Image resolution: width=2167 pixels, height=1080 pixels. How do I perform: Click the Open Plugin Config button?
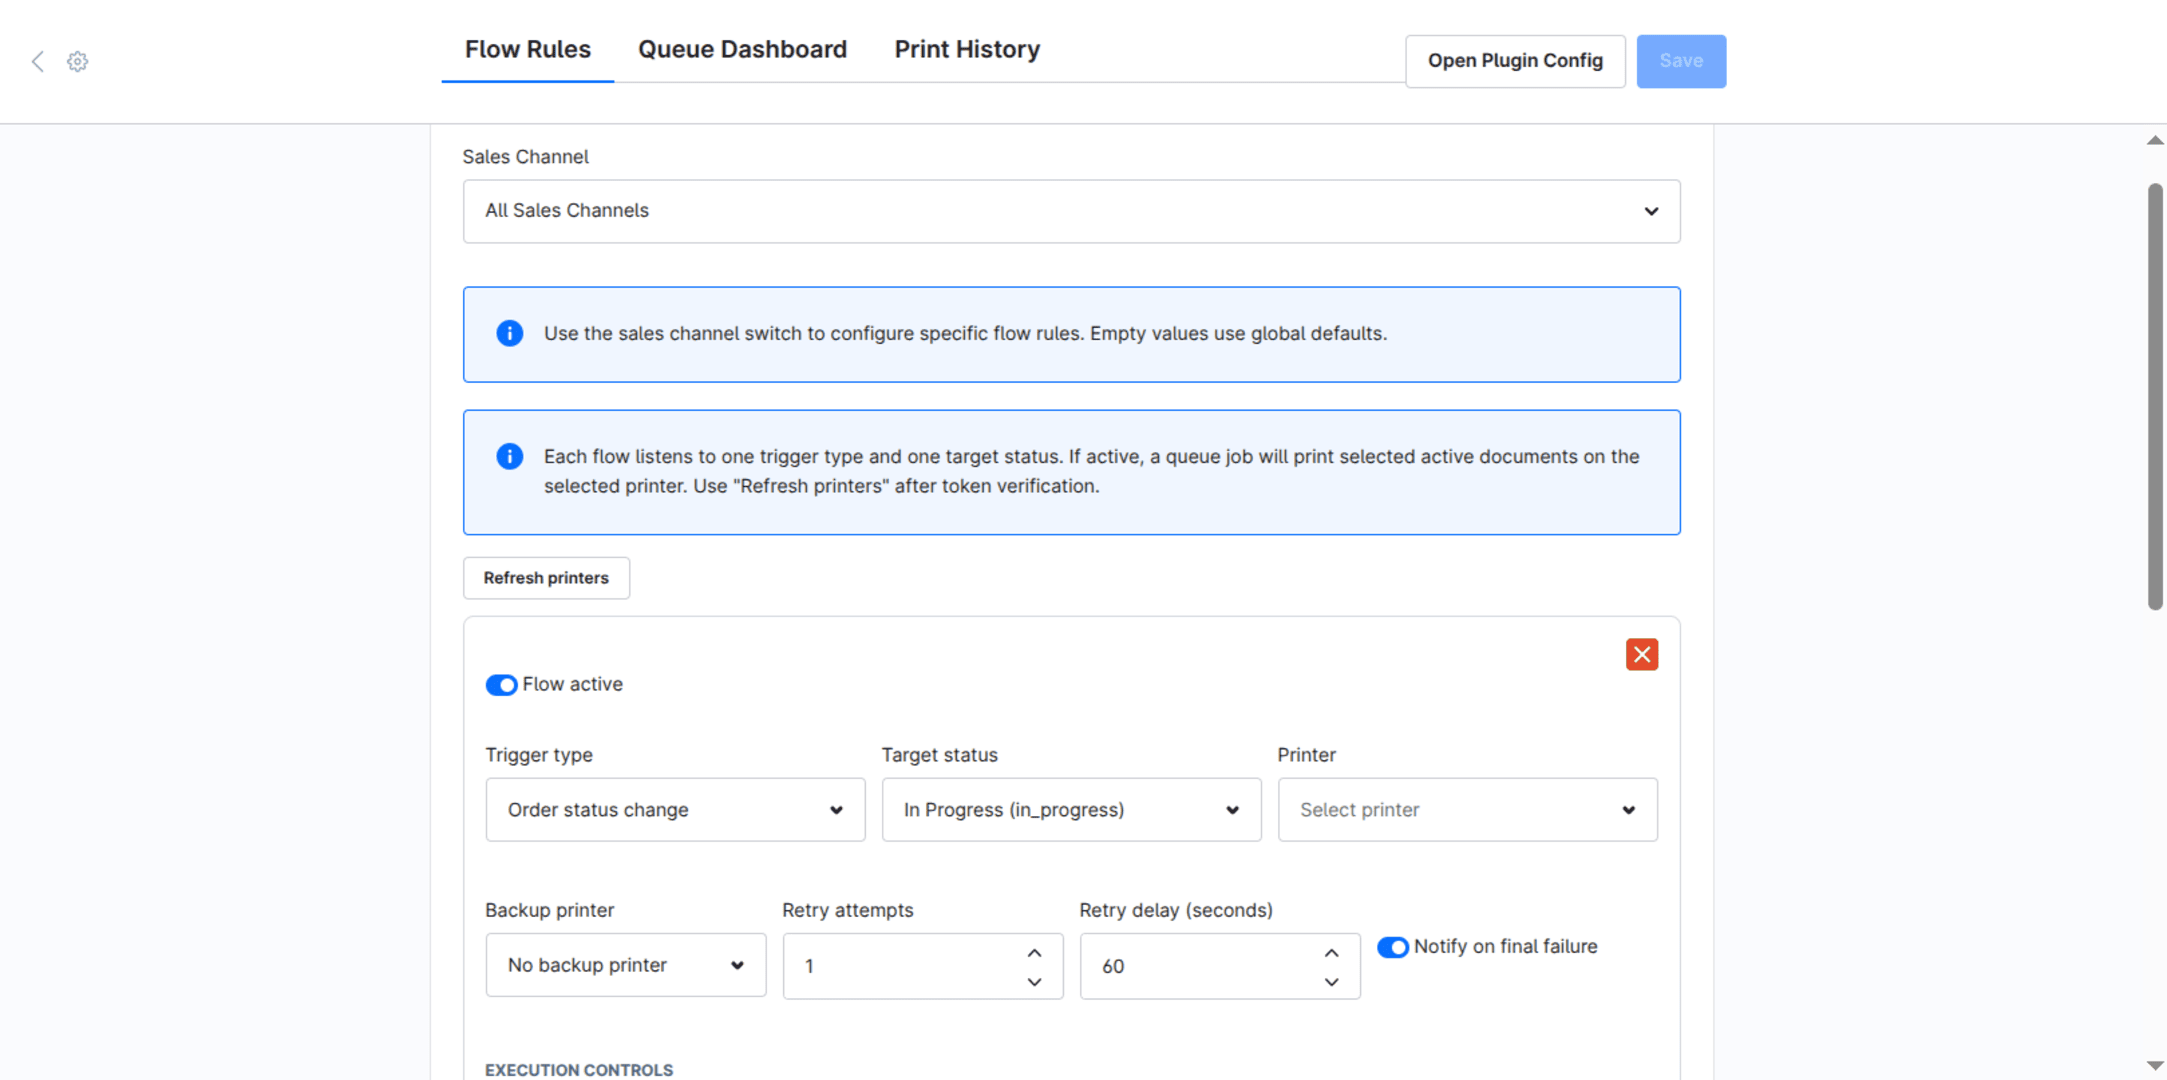[1515, 61]
